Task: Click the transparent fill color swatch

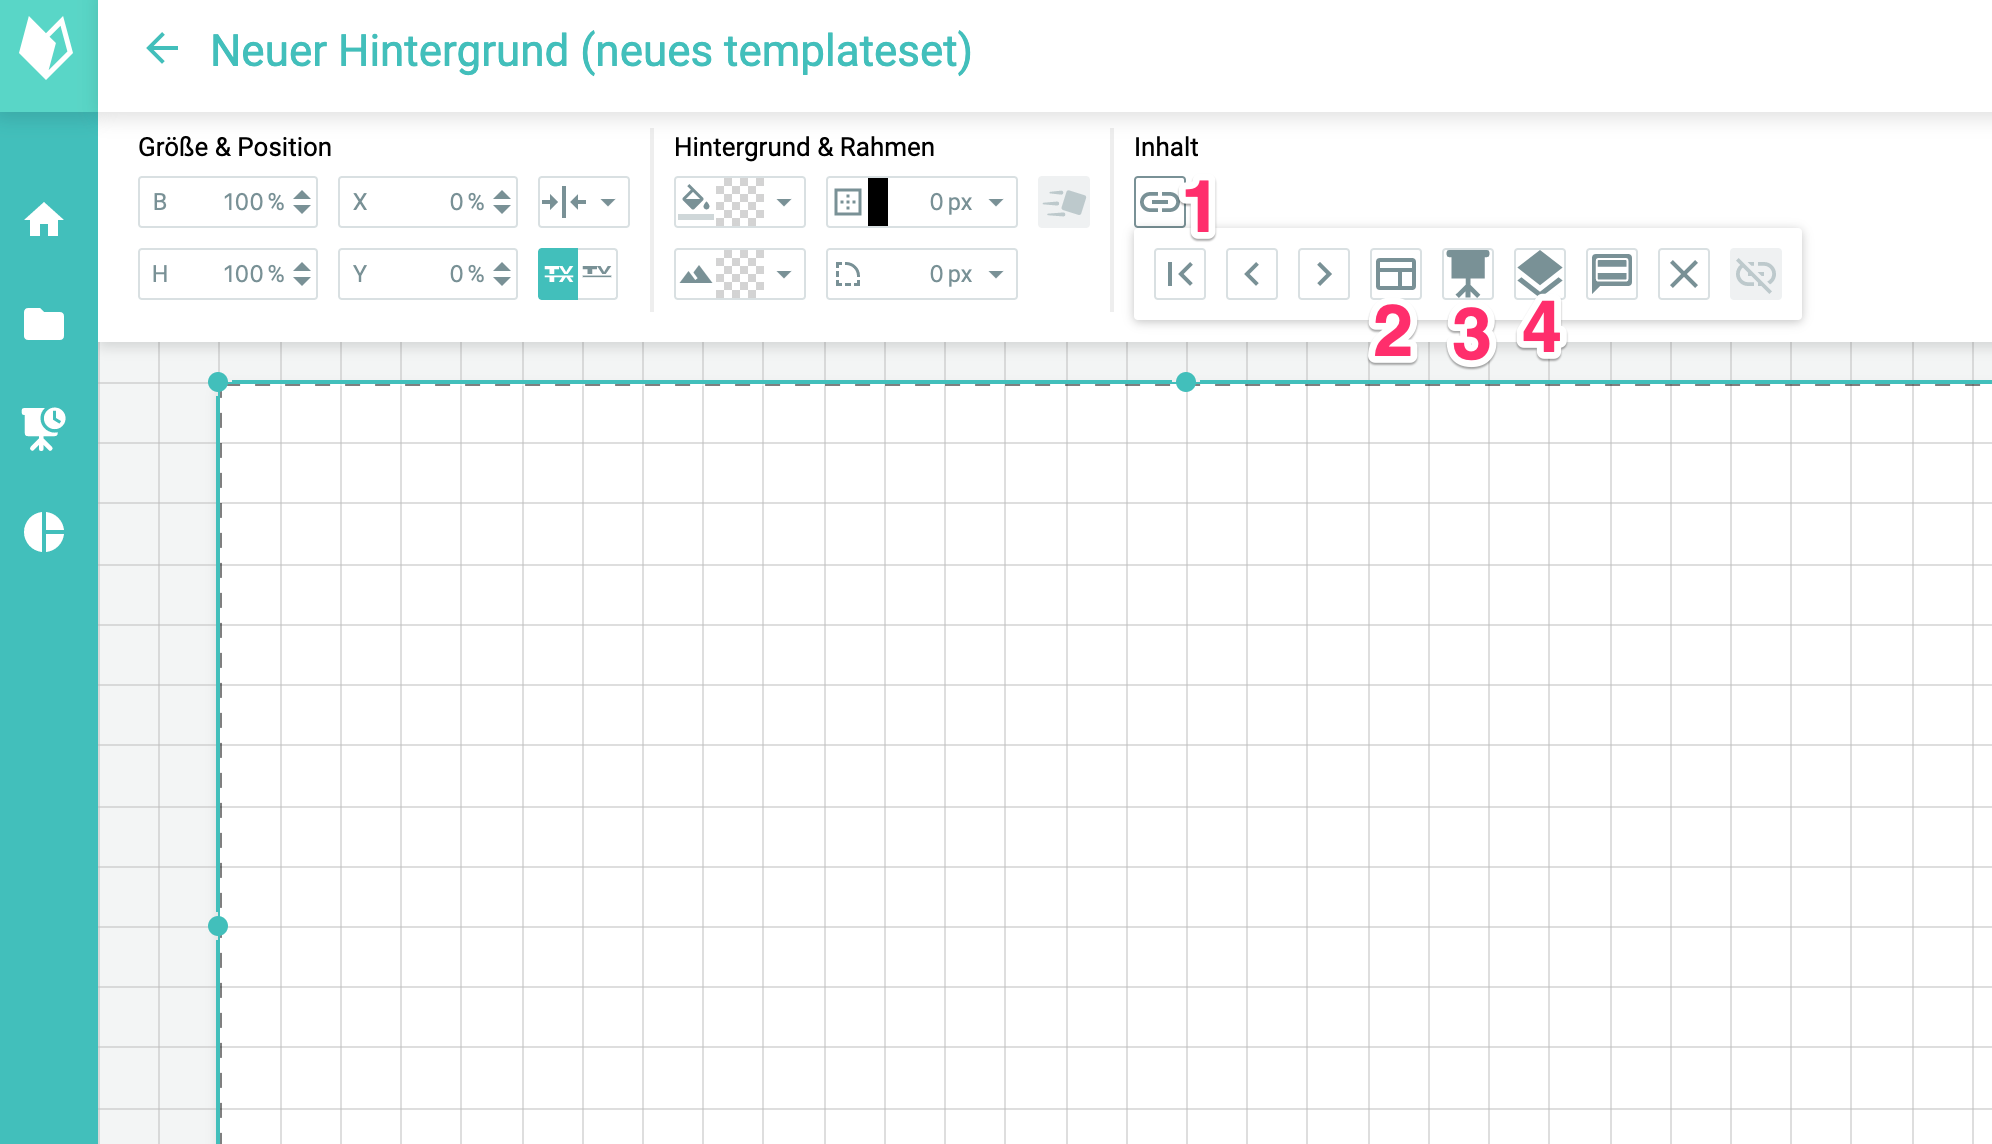Action: [741, 202]
